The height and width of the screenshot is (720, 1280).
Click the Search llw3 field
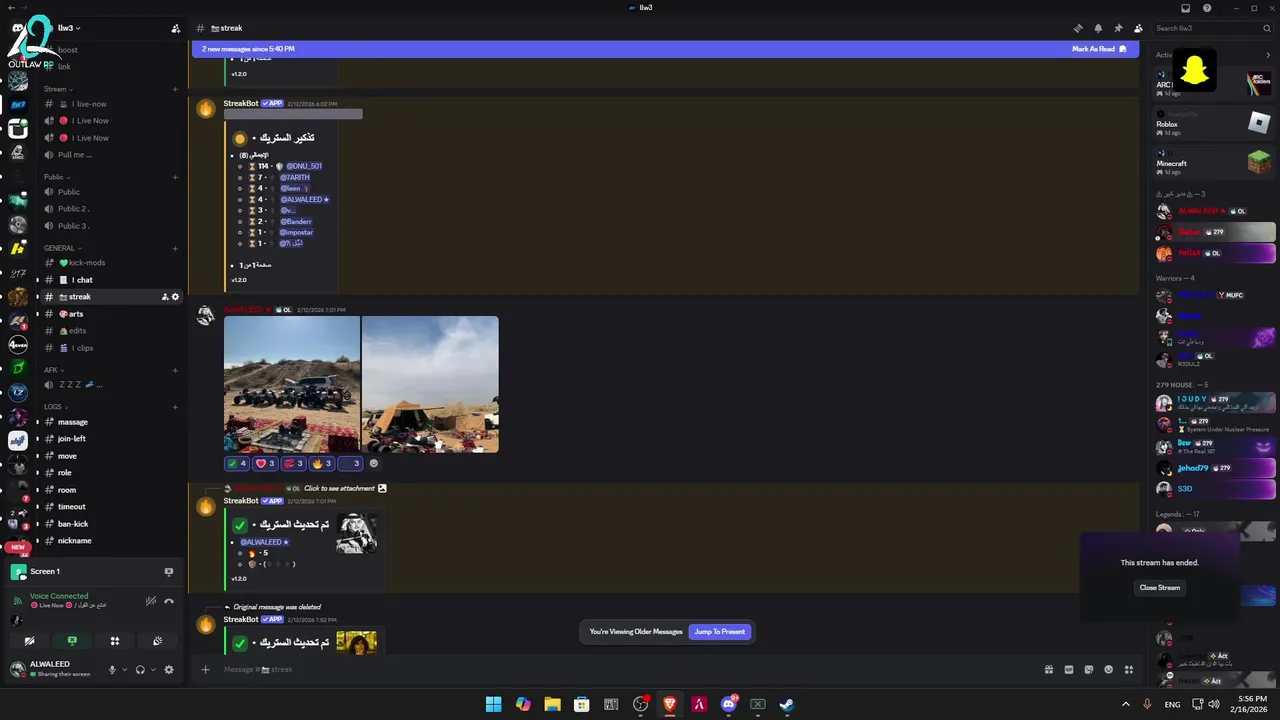(1211, 28)
